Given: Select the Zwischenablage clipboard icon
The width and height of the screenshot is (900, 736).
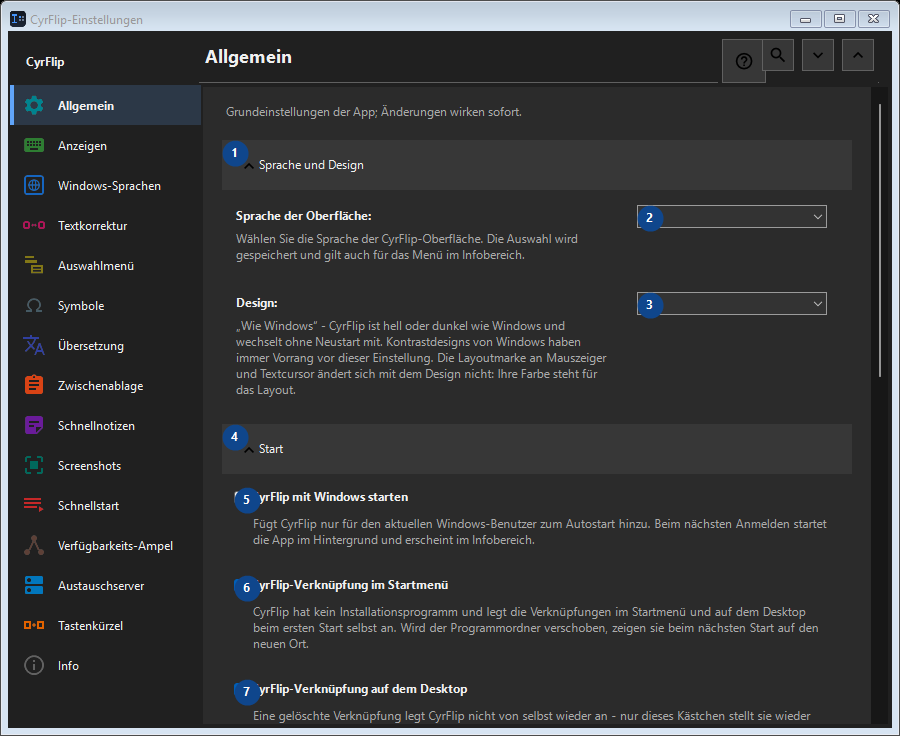Looking at the screenshot, I should (x=34, y=385).
